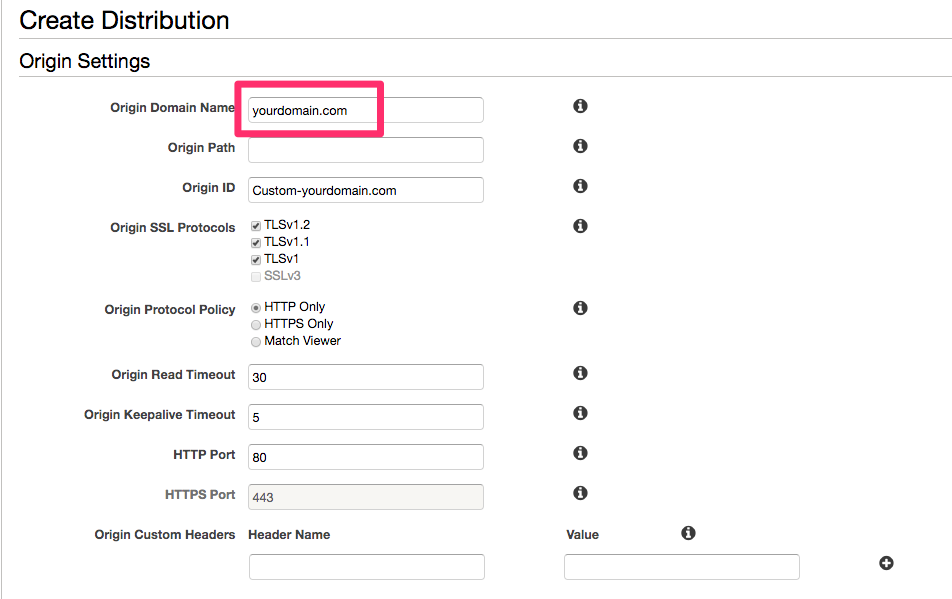Add another custom header with plus icon
The height and width of the screenshot is (599, 952).
pos(886,564)
